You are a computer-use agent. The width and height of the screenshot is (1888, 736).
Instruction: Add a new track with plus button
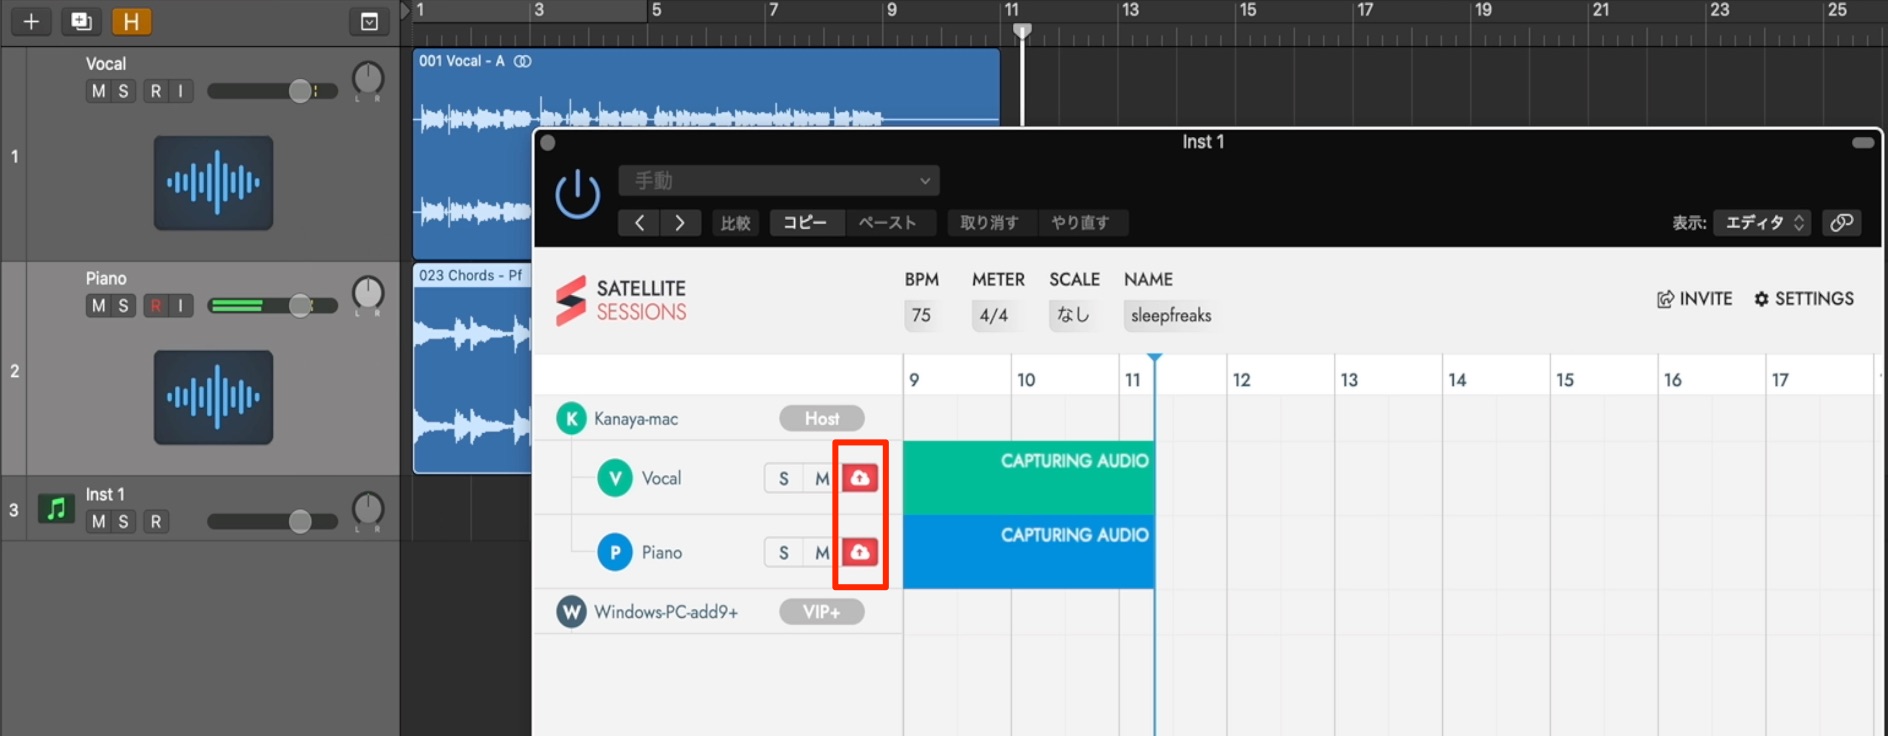coord(31,21)
